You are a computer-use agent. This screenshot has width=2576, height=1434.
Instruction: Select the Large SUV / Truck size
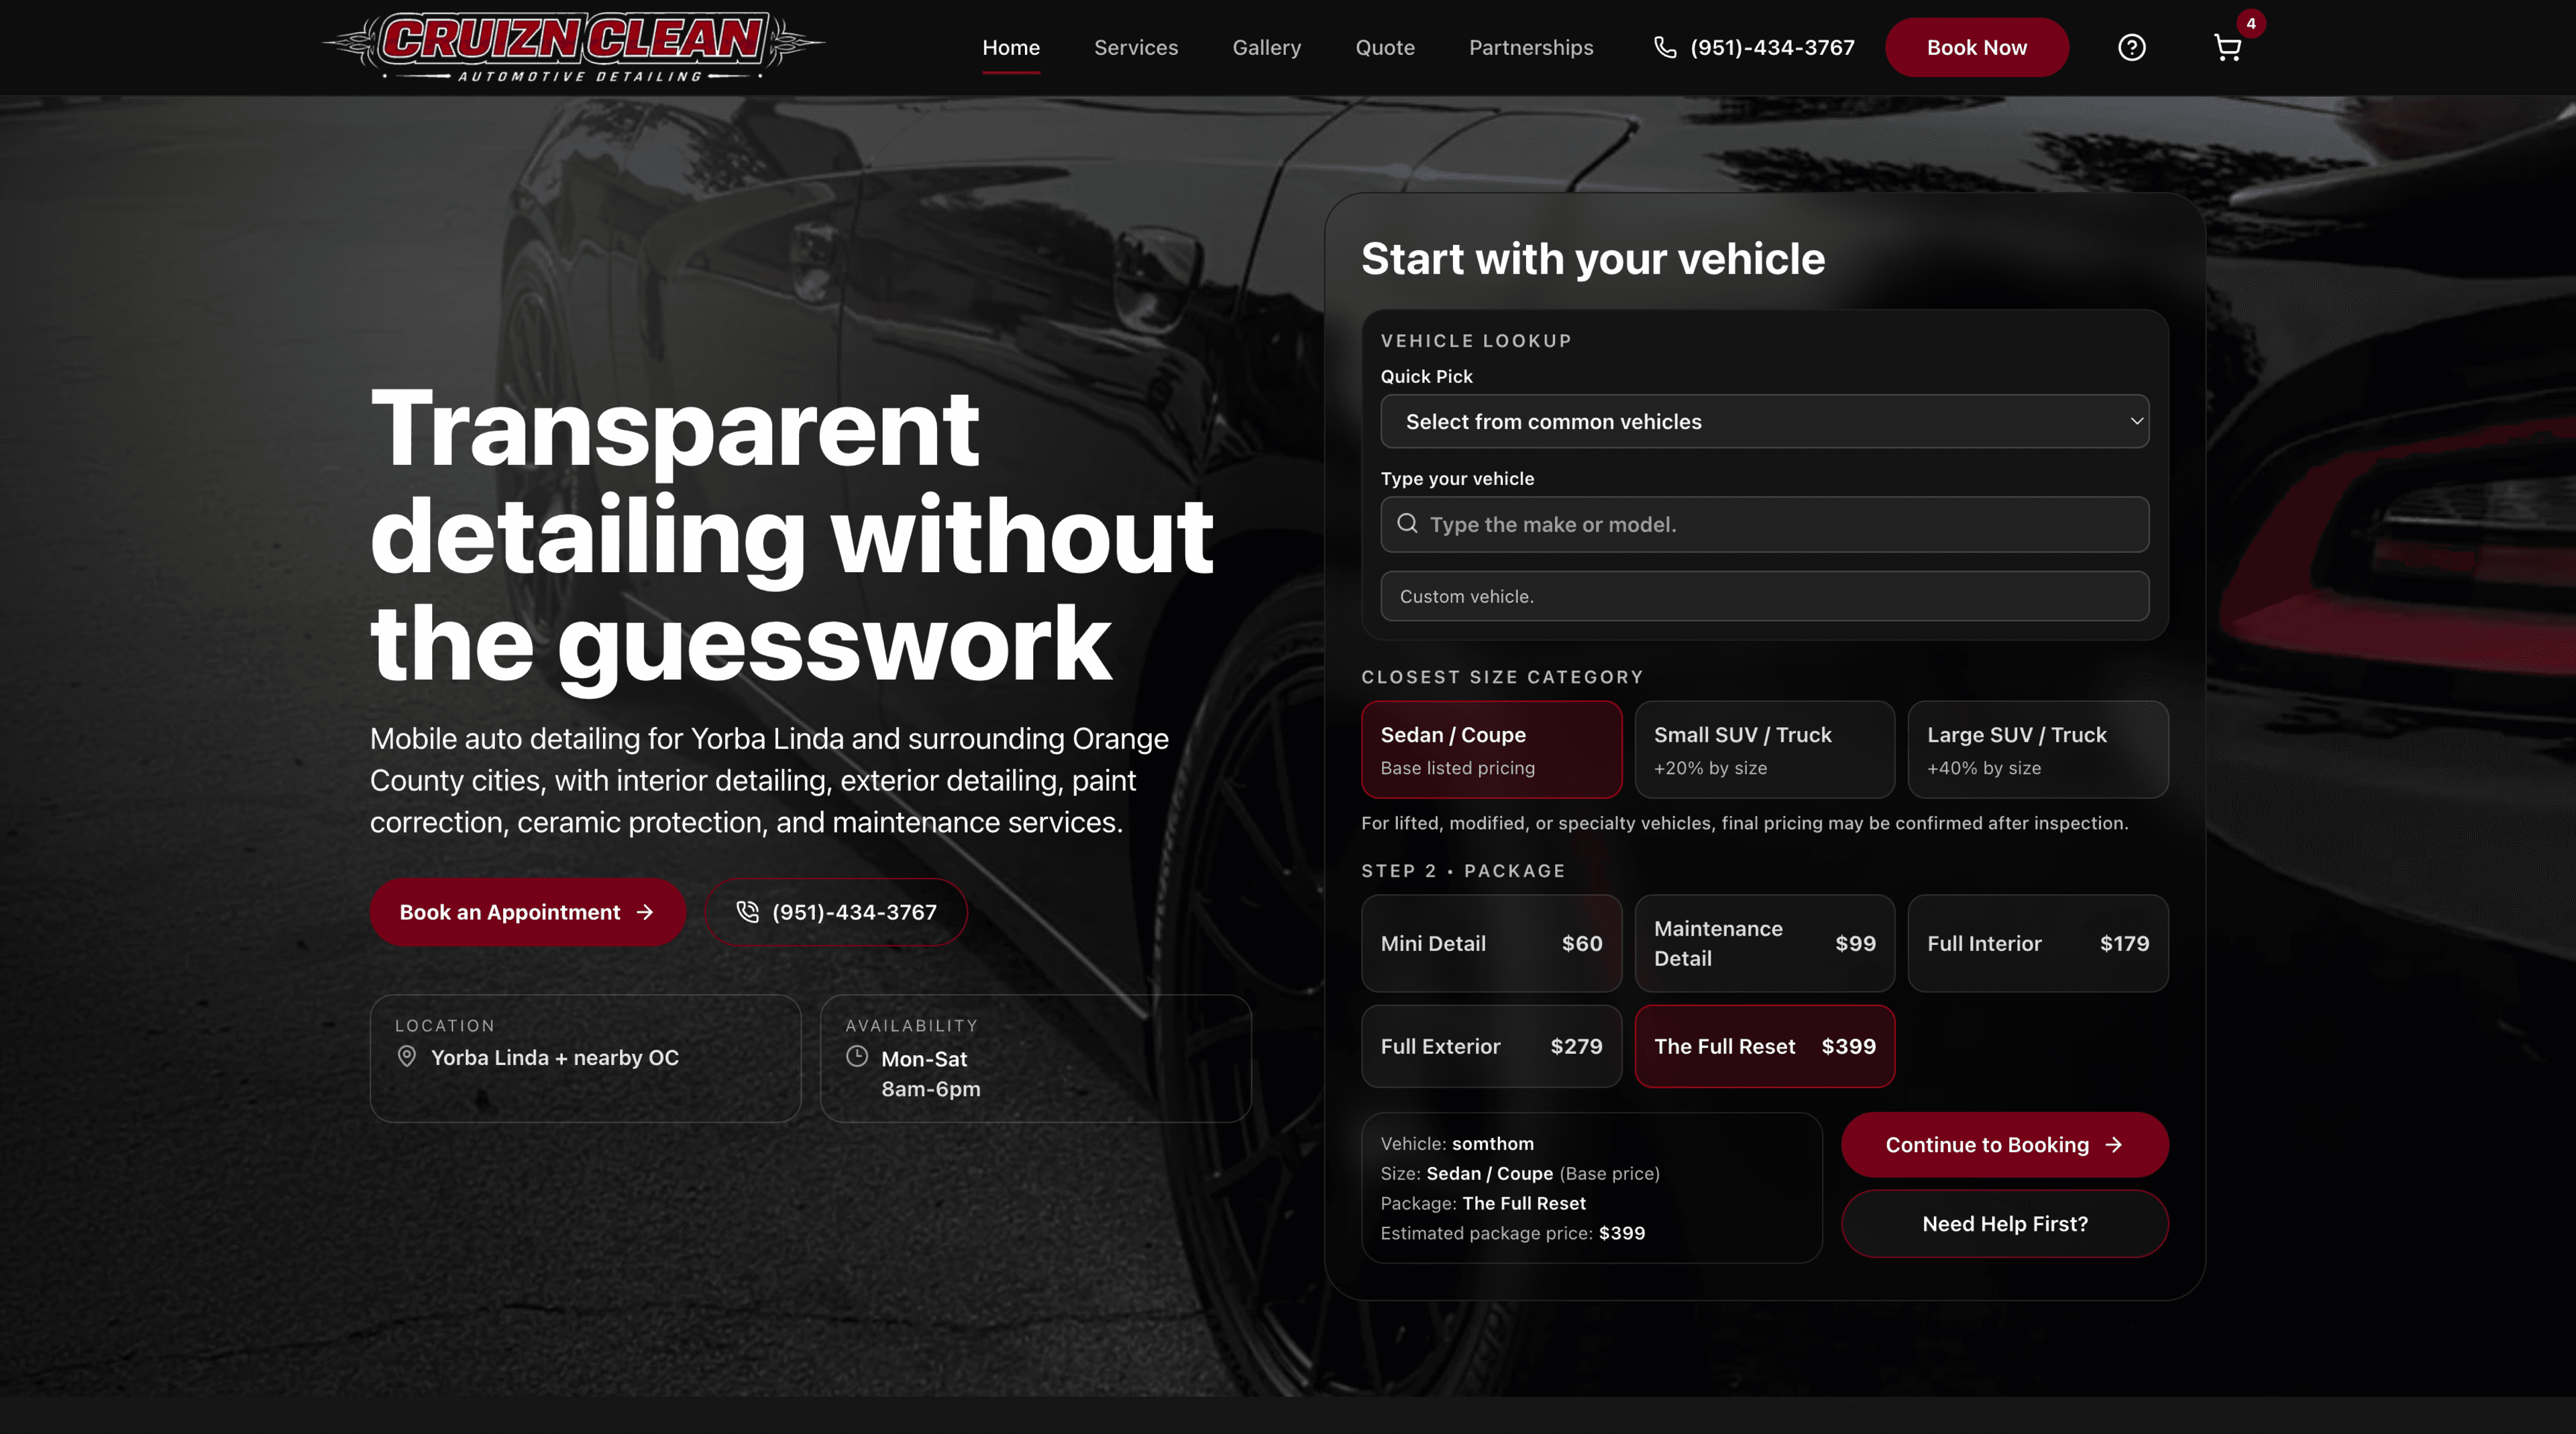point(2037,749)
